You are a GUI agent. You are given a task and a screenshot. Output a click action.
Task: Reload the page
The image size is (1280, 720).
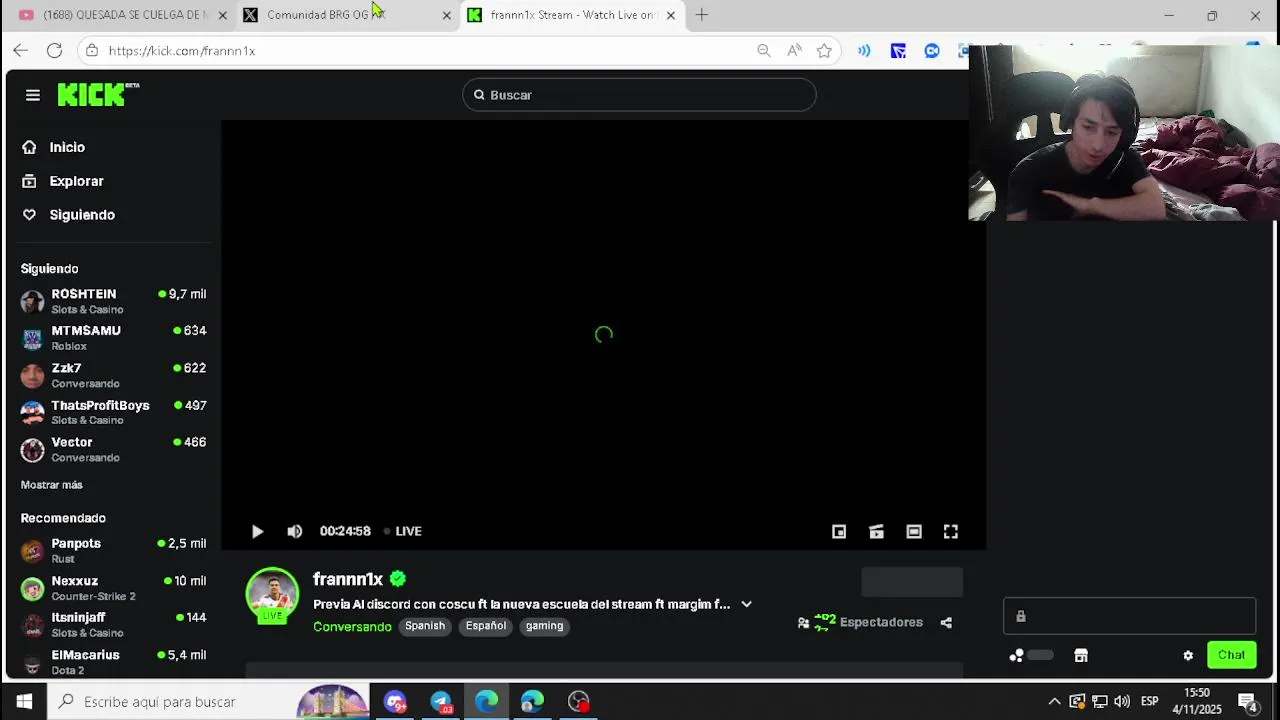click(x=55, y=50)
